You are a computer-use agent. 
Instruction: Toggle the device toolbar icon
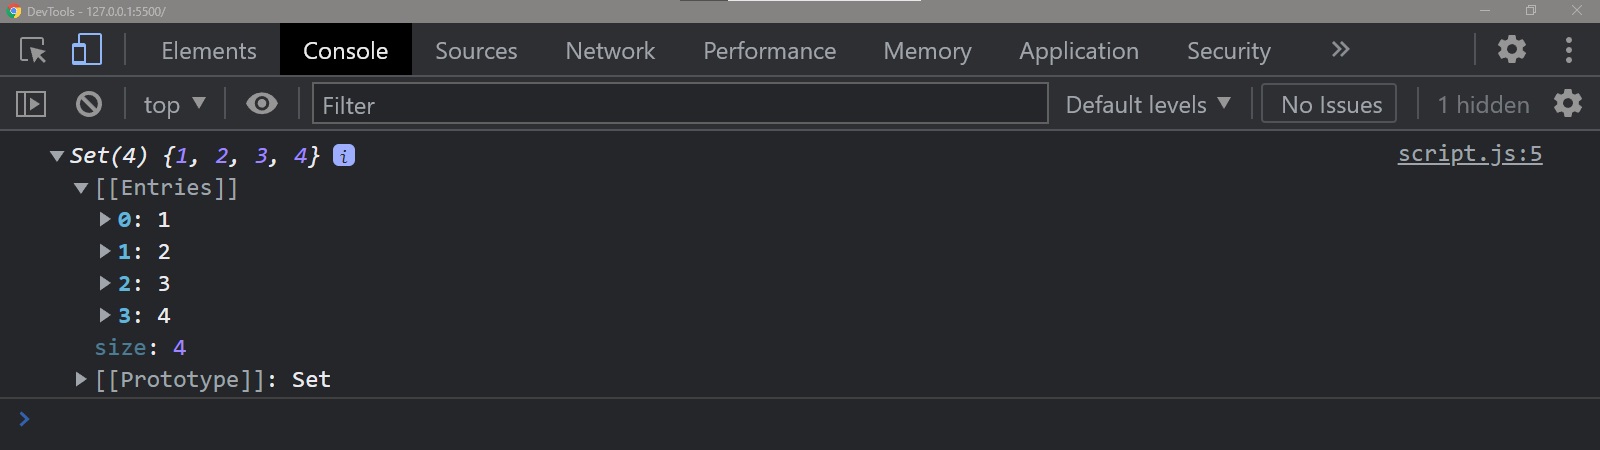click(87, 50)
